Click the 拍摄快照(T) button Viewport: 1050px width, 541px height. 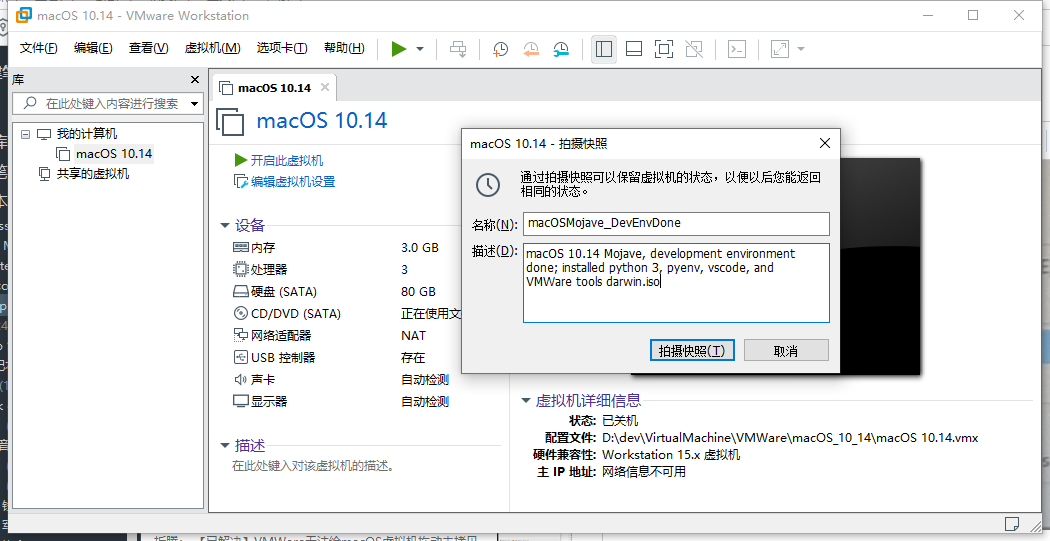pyautogui.click(x=692, y=350)
